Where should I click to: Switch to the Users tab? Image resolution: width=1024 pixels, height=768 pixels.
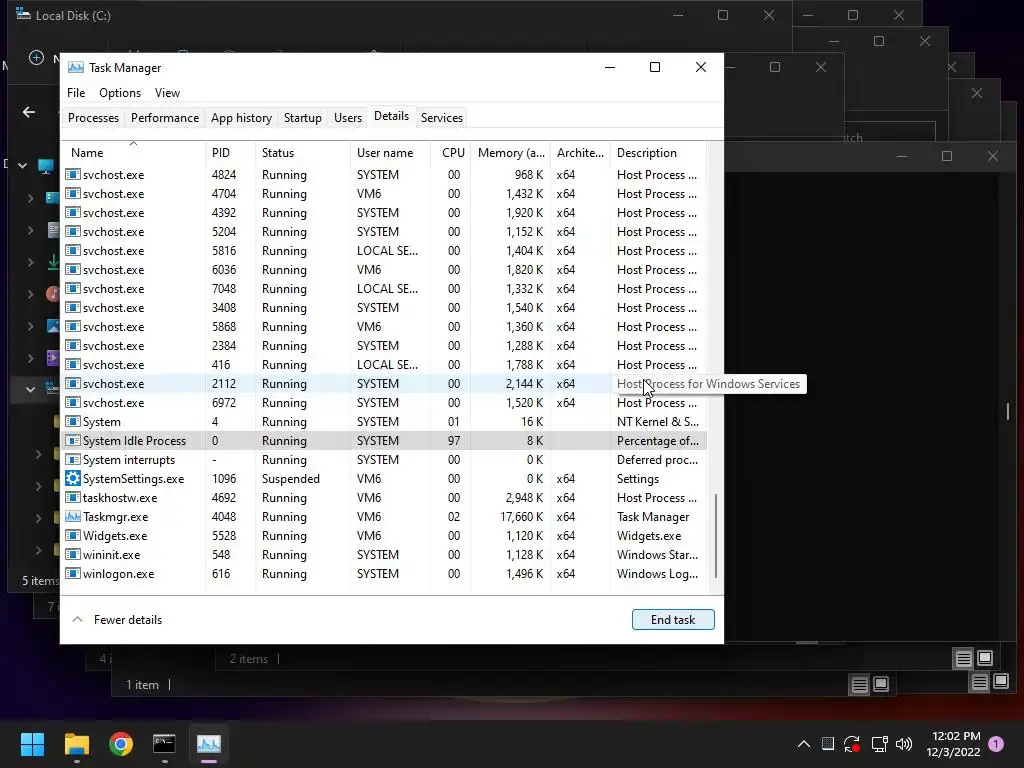(347, 118)
